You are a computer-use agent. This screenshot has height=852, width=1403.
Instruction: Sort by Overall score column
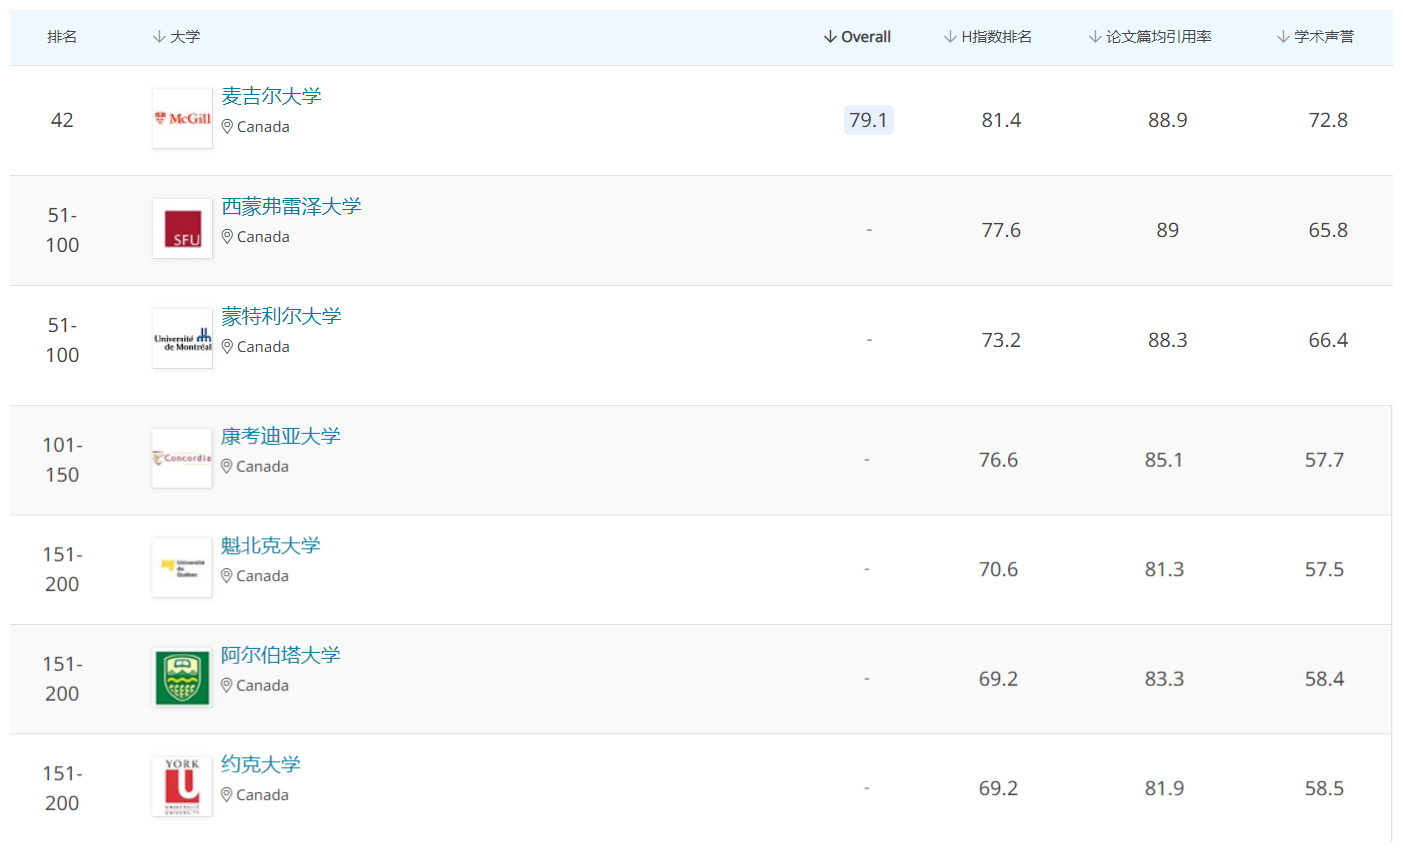tap(857, 37)
